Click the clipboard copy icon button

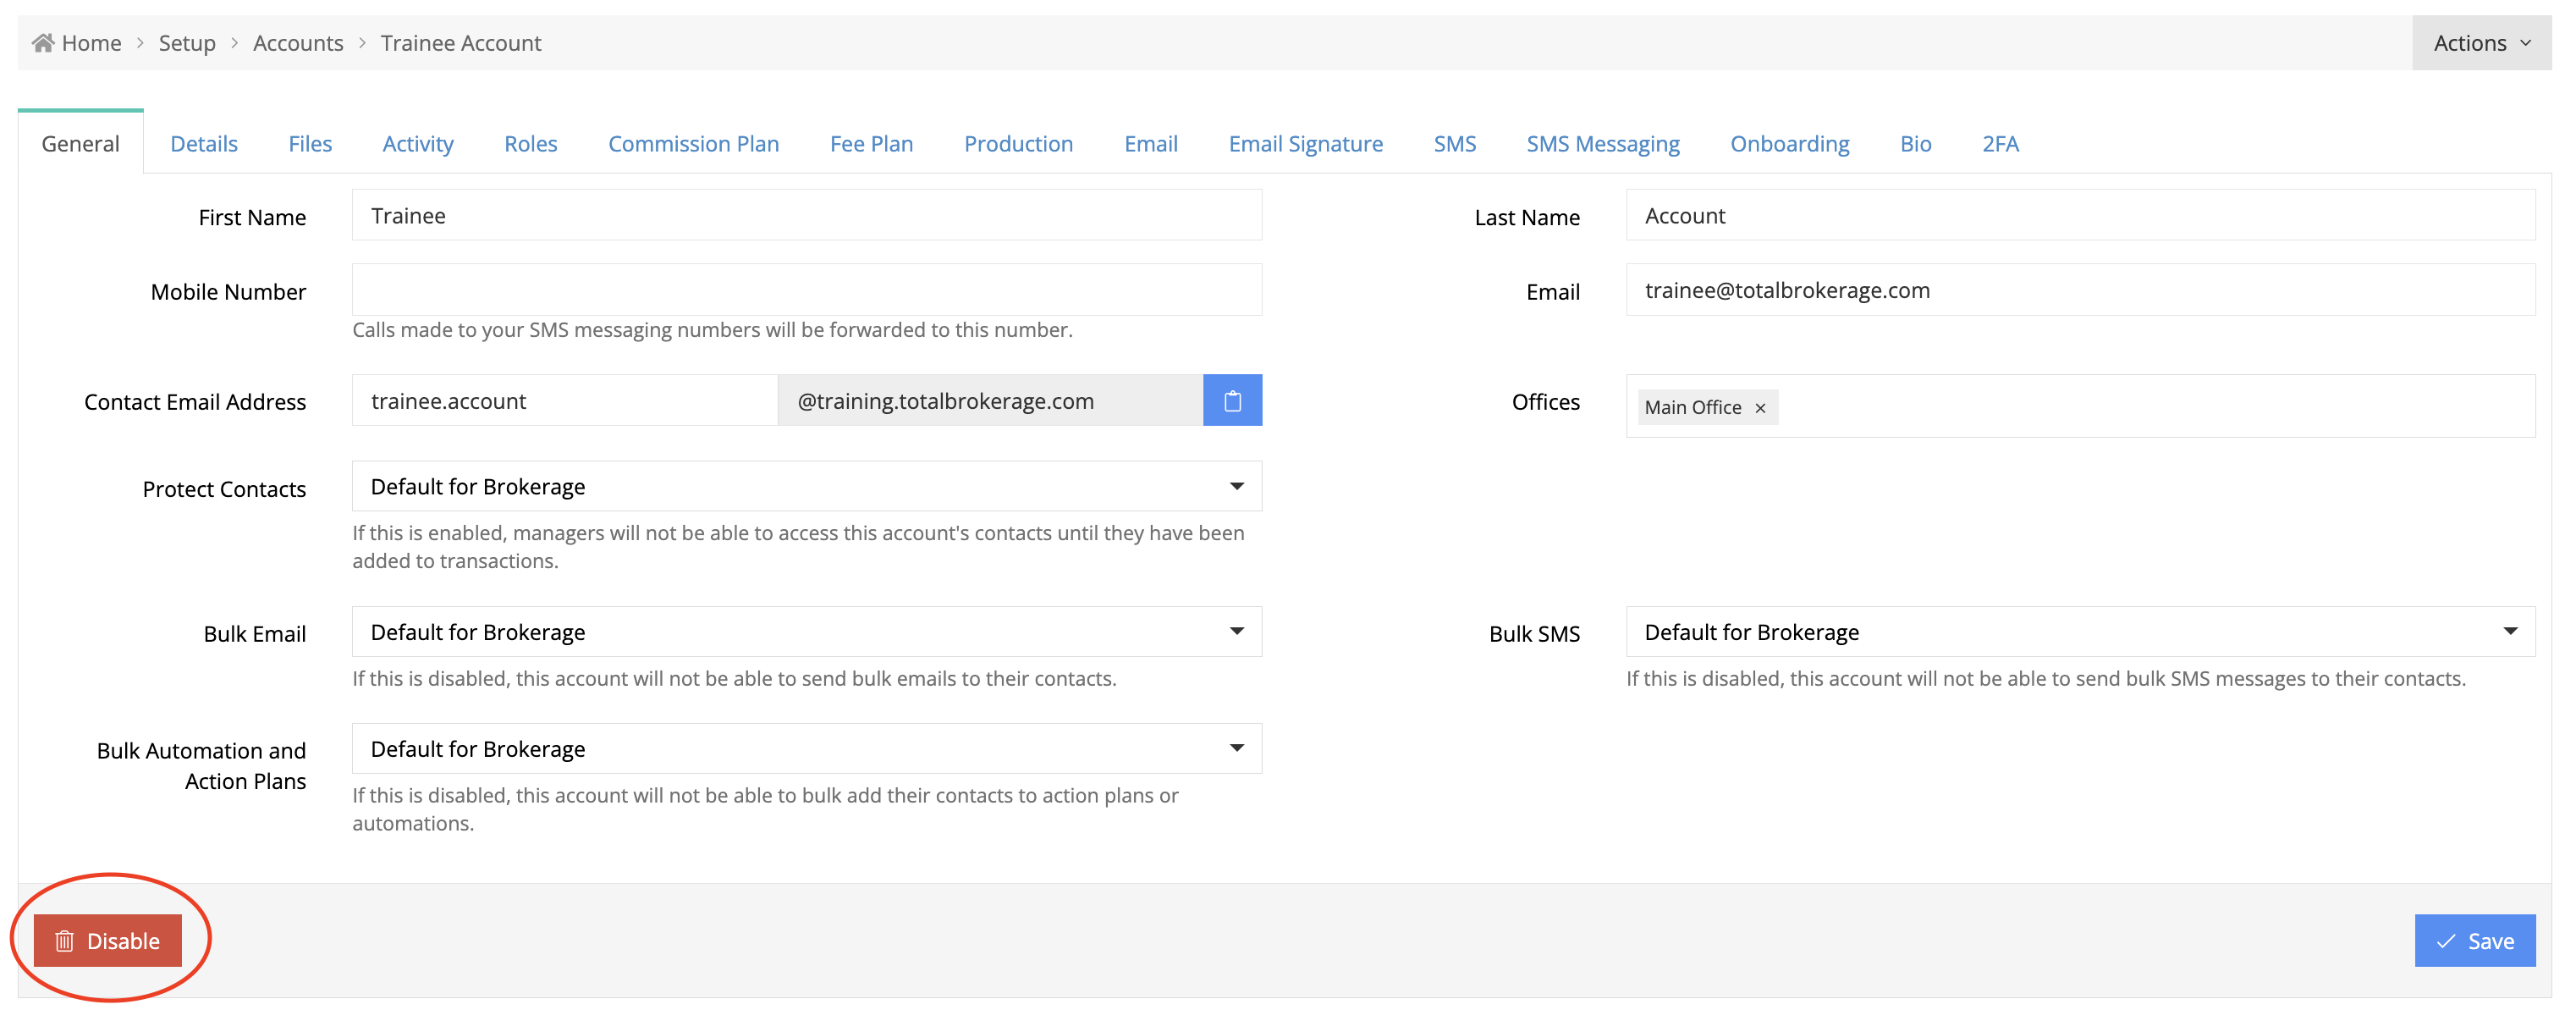pyautogui.click(x=1231, y=400)
